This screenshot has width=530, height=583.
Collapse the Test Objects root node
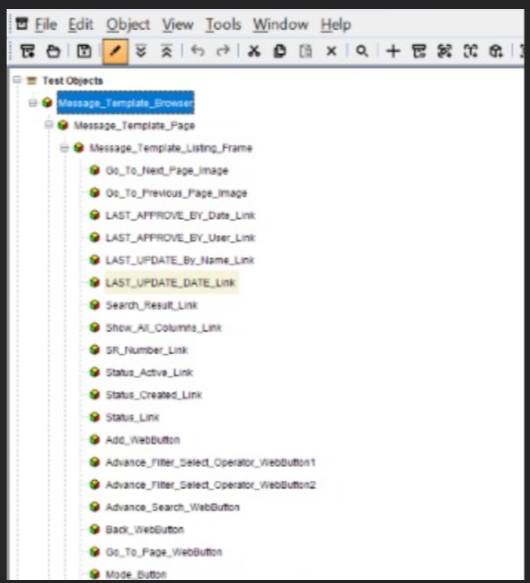17,80
